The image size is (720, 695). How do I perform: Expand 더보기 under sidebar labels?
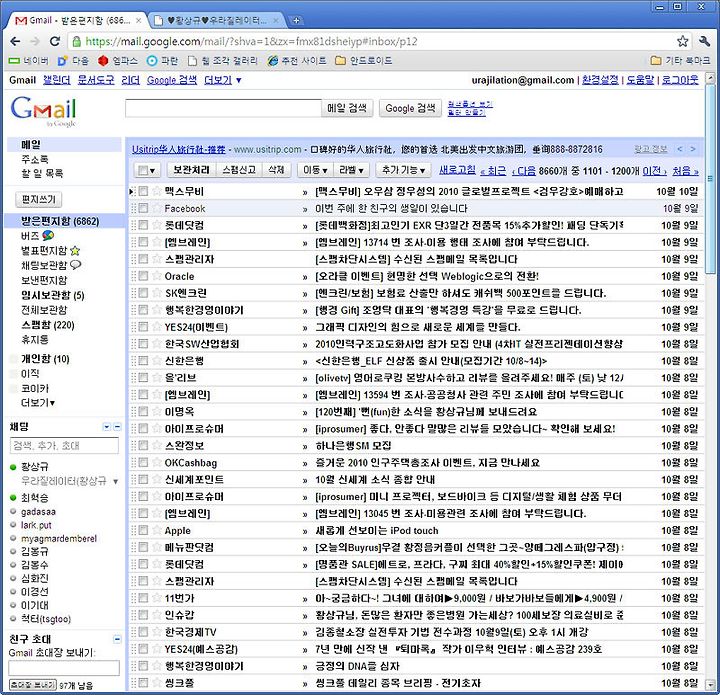click(x=38, y=403)
